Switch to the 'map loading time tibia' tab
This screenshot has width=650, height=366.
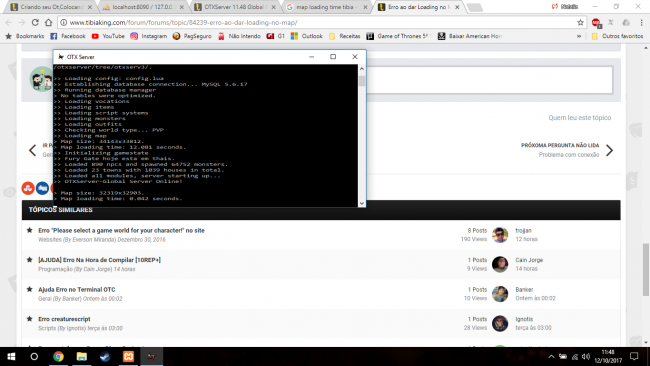[327, 7]
